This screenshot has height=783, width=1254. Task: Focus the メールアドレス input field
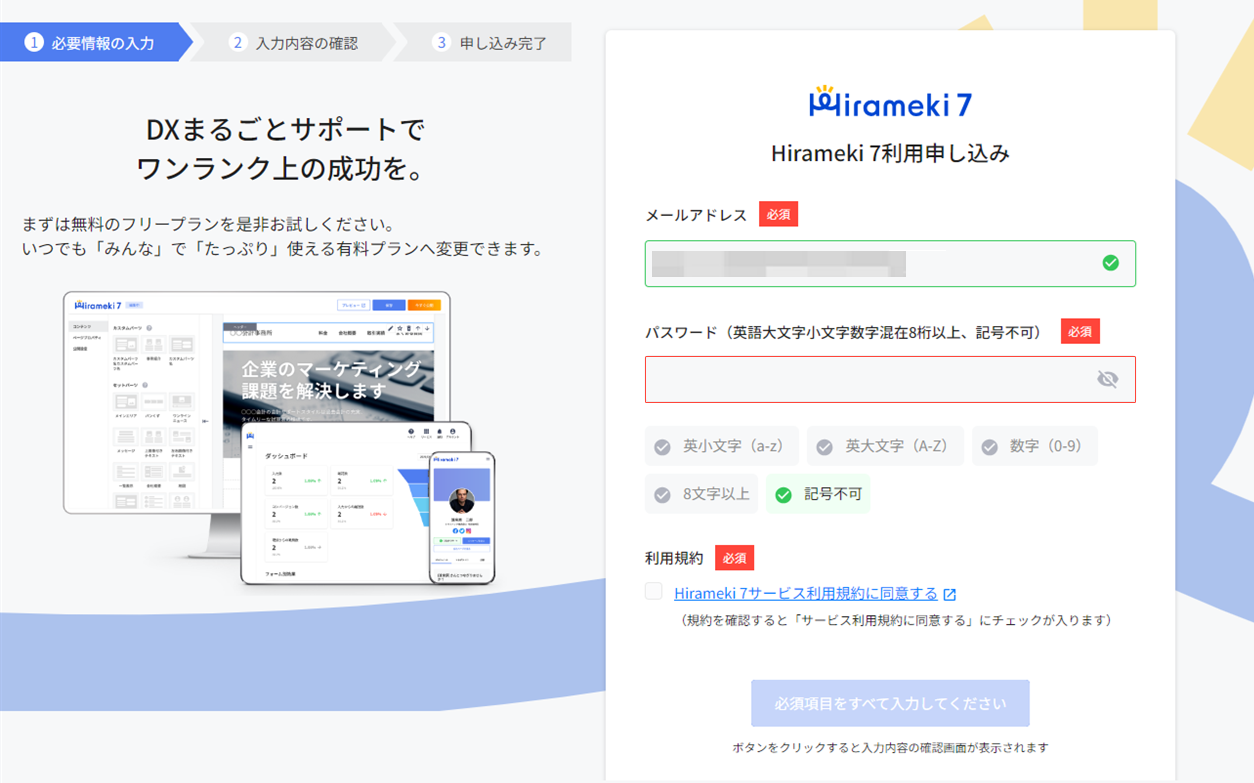pos(890,263)
